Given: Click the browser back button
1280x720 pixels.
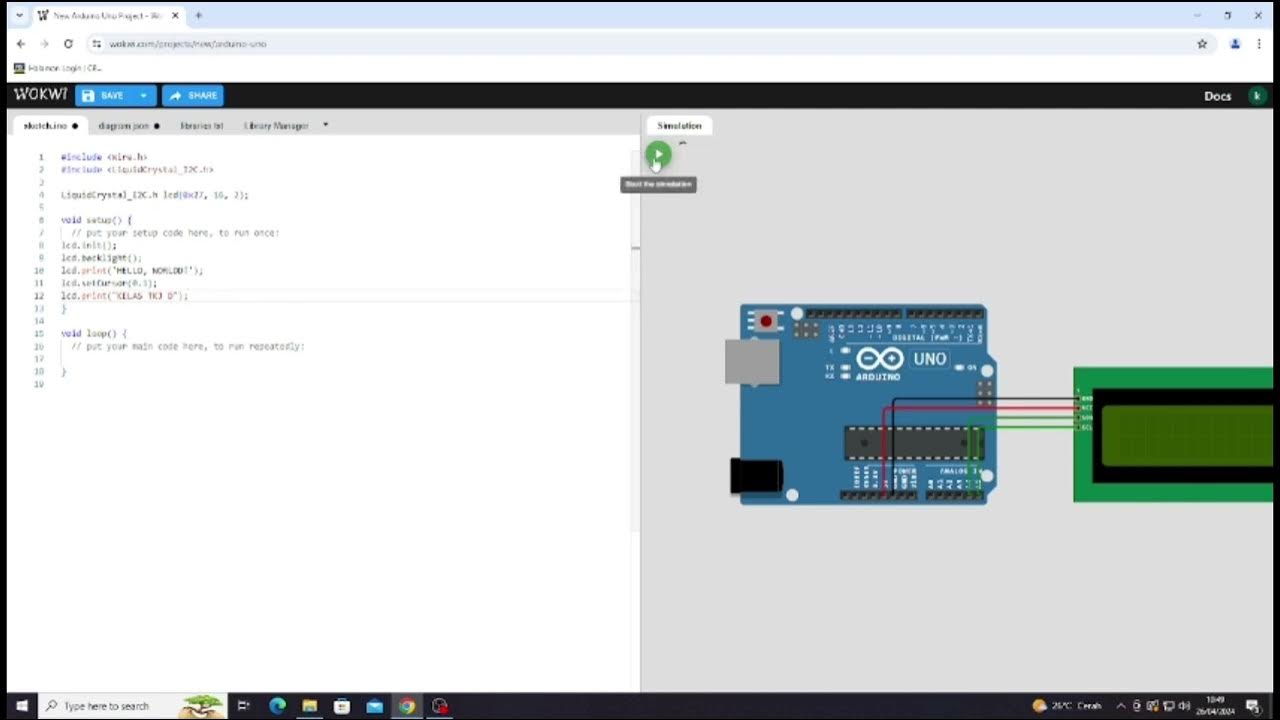Looking at the screenshot, I should click(x=21, y=44).
